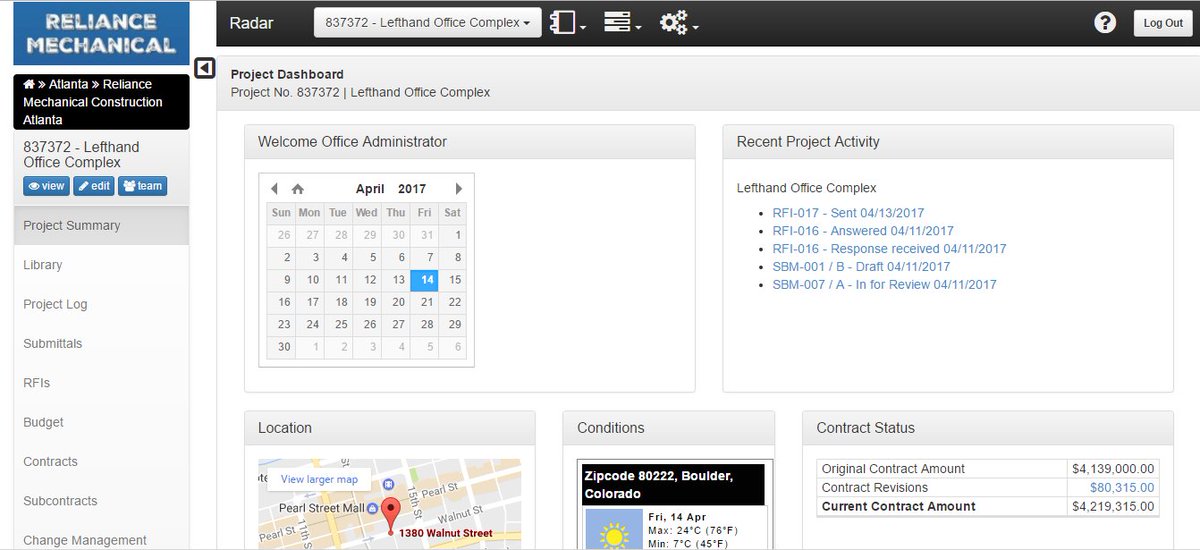Viewport: 1200px width, 550px height.
Task: Click the calendar home (today) icon
Action: pos(298,189)
